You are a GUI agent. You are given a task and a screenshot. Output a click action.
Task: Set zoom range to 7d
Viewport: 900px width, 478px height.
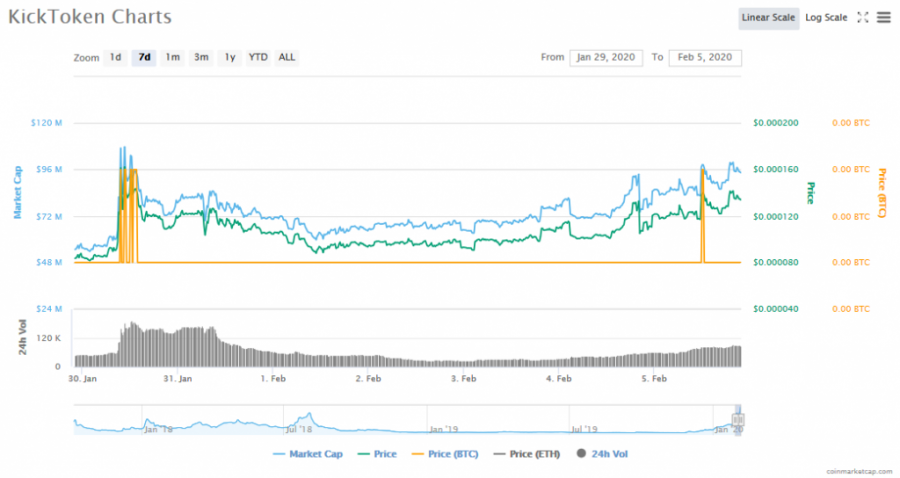(144, 57)
